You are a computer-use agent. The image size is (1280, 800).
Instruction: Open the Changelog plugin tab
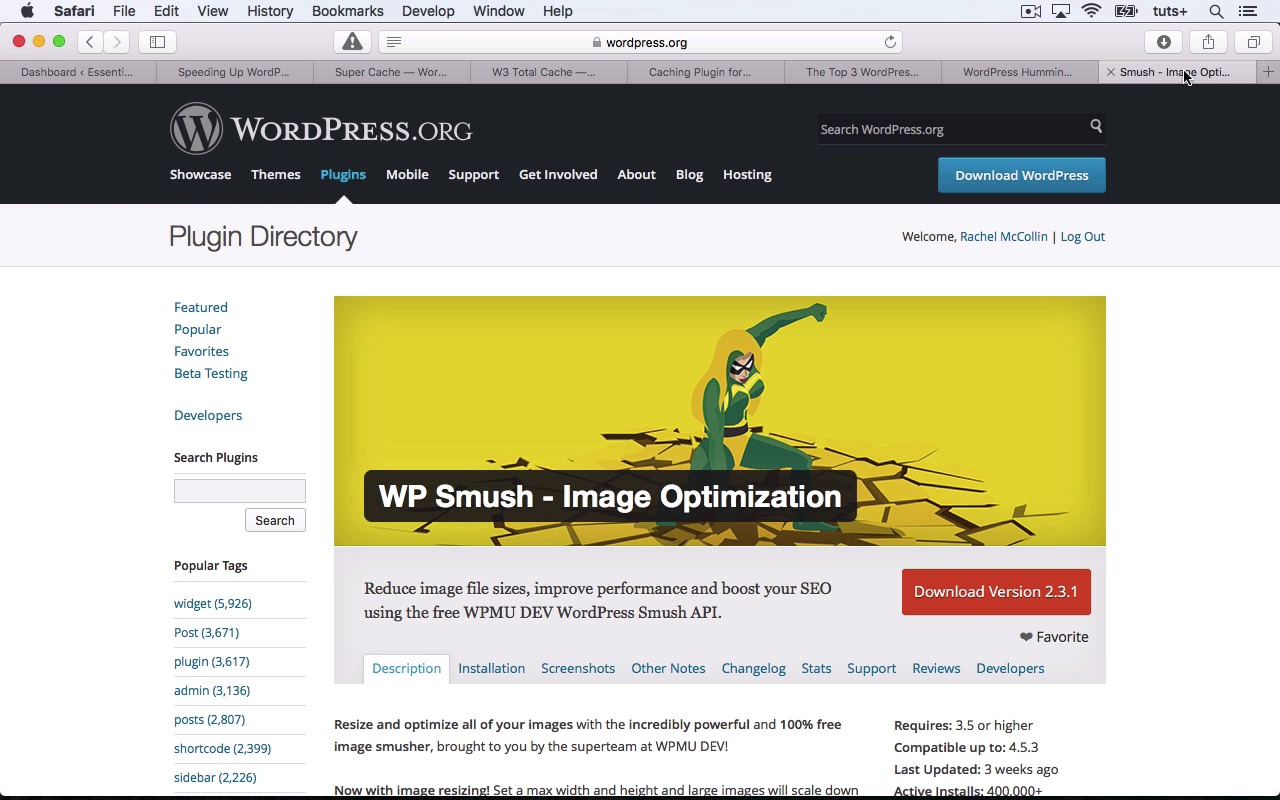point(754,668)
